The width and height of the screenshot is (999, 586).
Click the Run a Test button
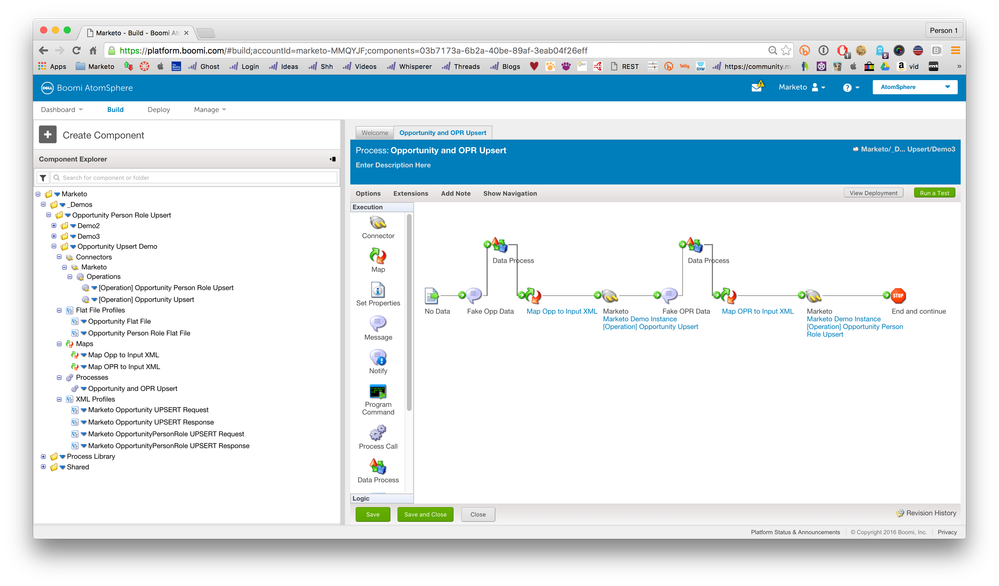[934, 193]
